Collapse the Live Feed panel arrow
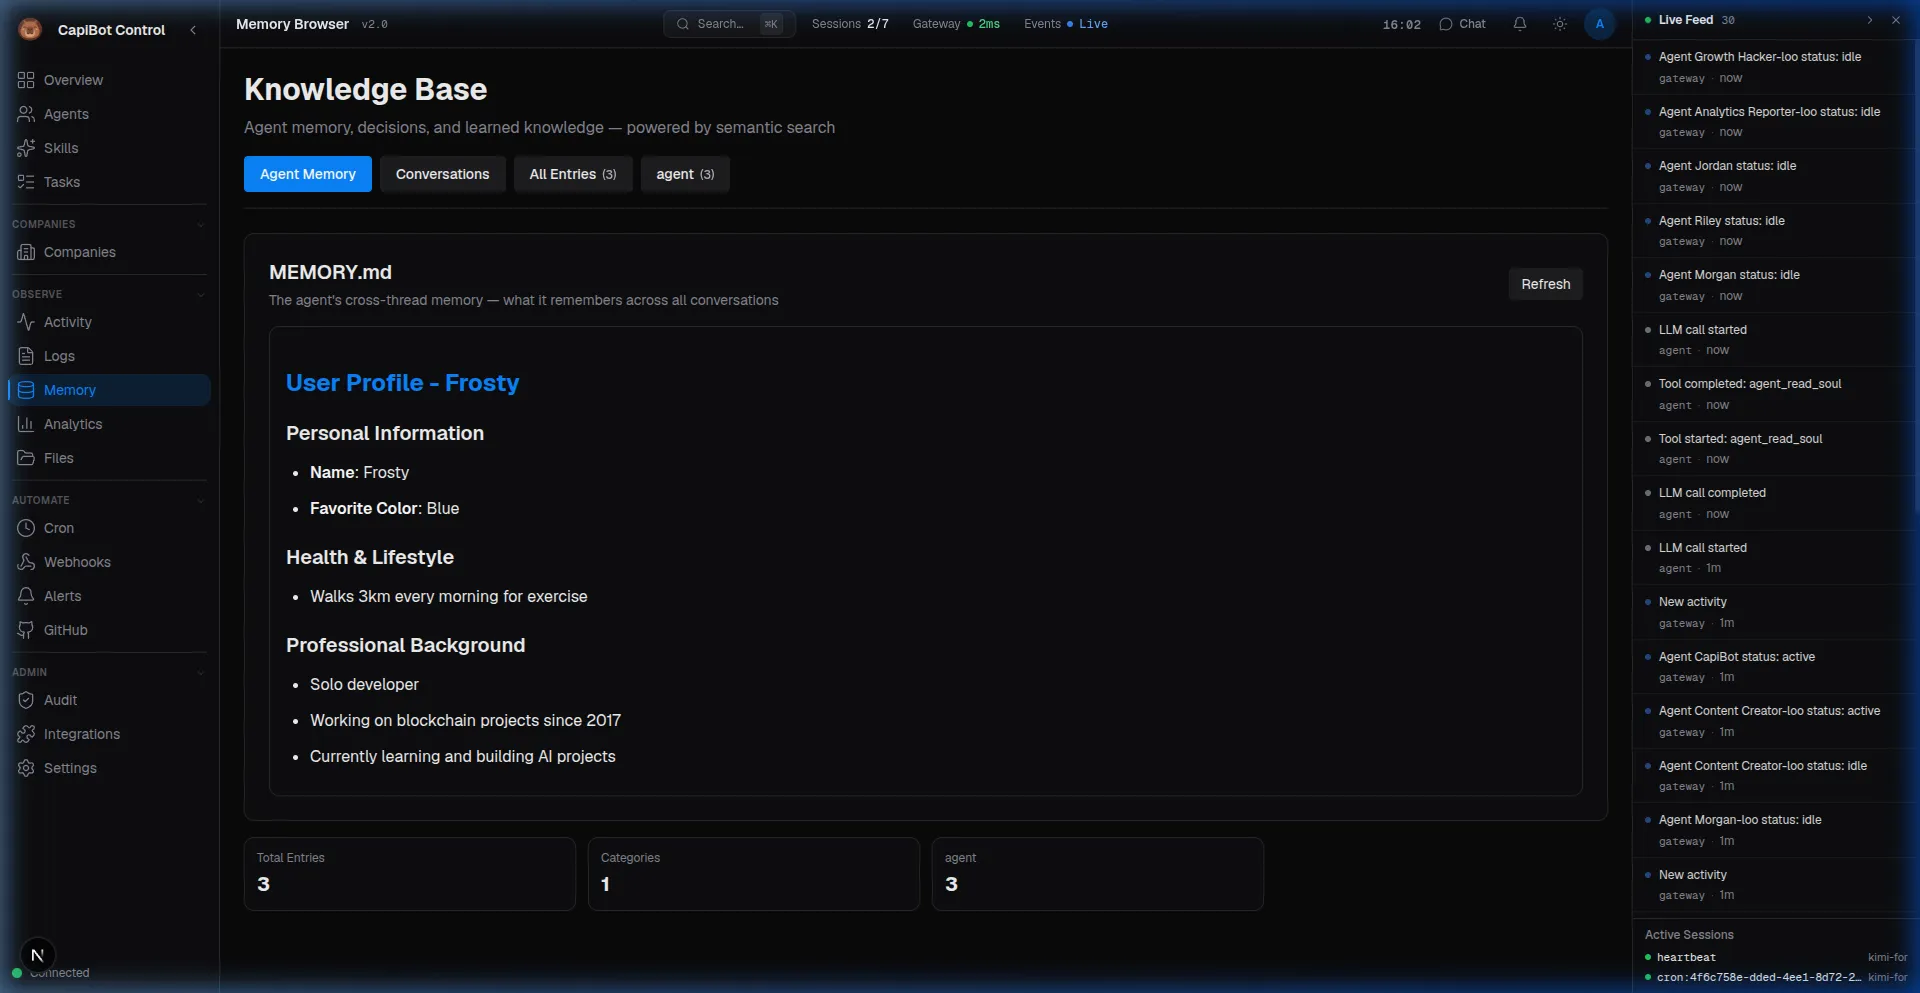Screen dimensions: 1920x993 pos(1869,20)
